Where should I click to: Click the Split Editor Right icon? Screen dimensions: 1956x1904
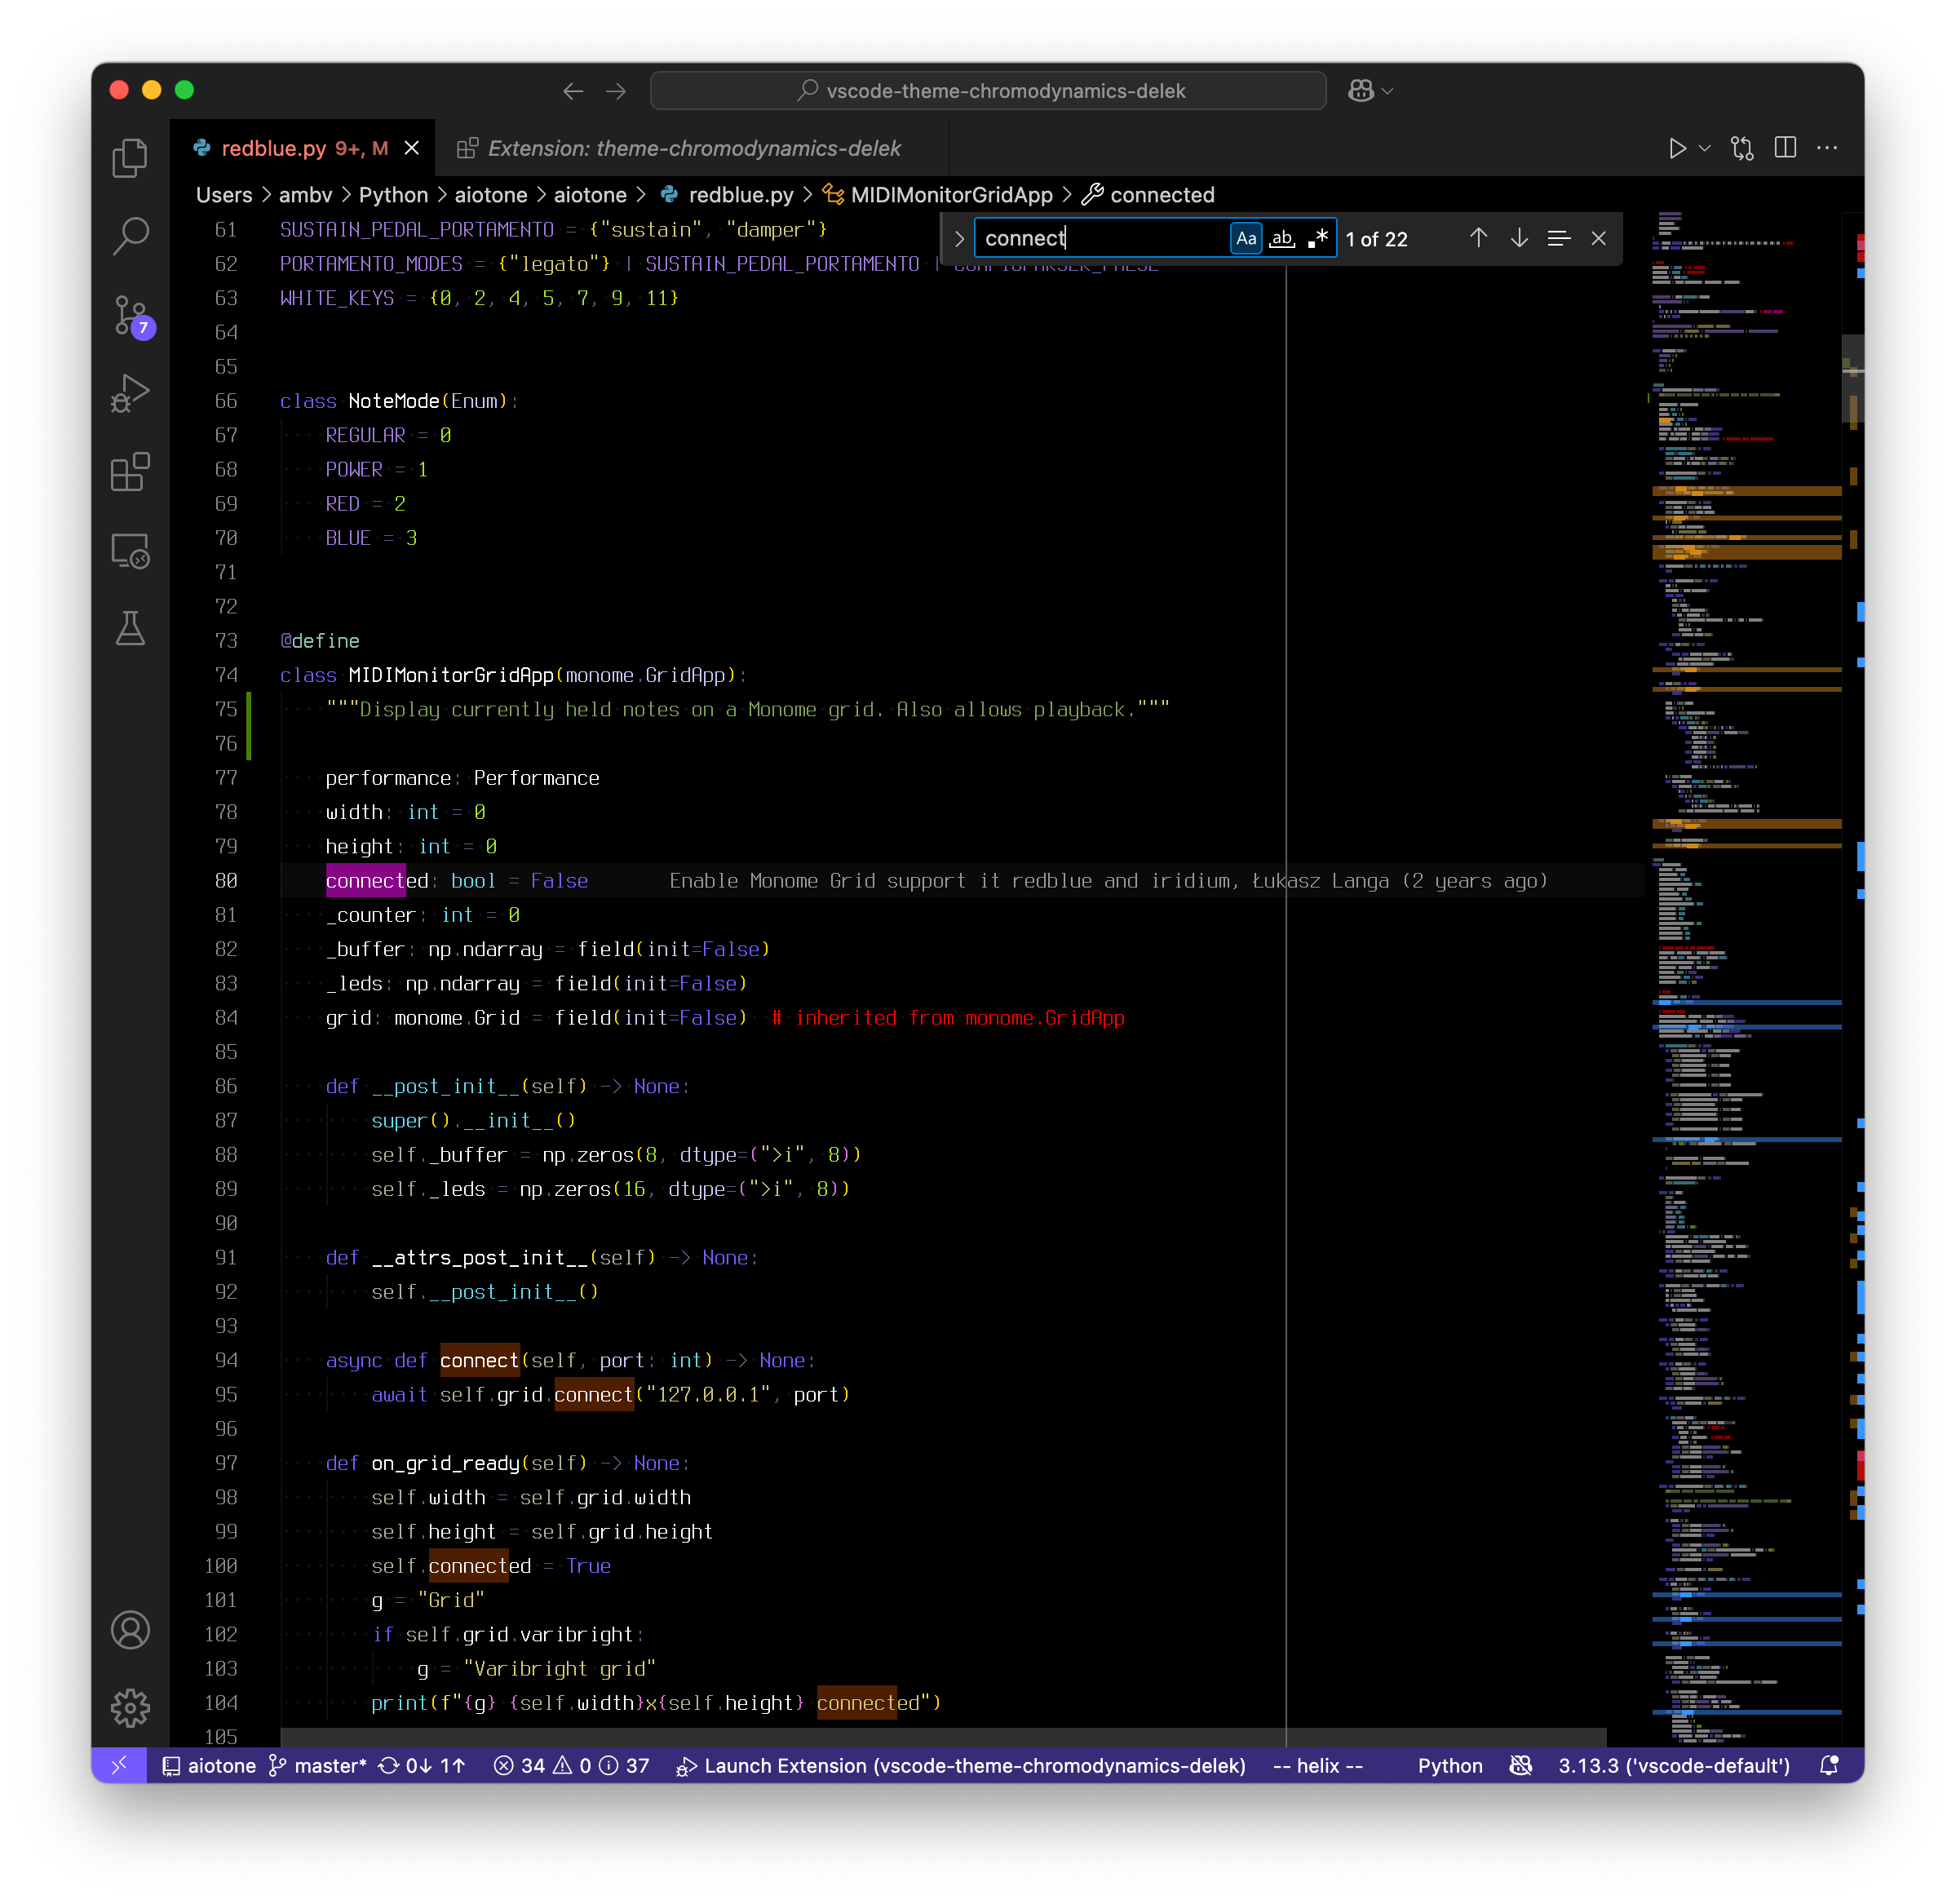tap(1785, 148)
